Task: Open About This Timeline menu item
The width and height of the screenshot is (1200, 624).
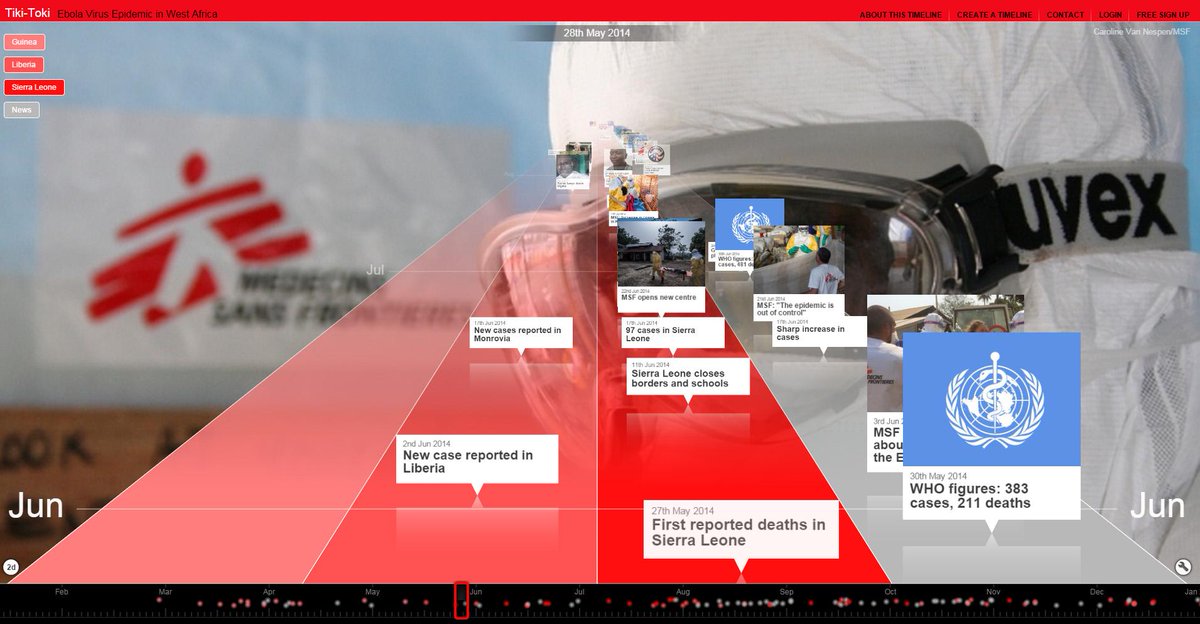Action: pyautogui.click(x=900, y=15)
